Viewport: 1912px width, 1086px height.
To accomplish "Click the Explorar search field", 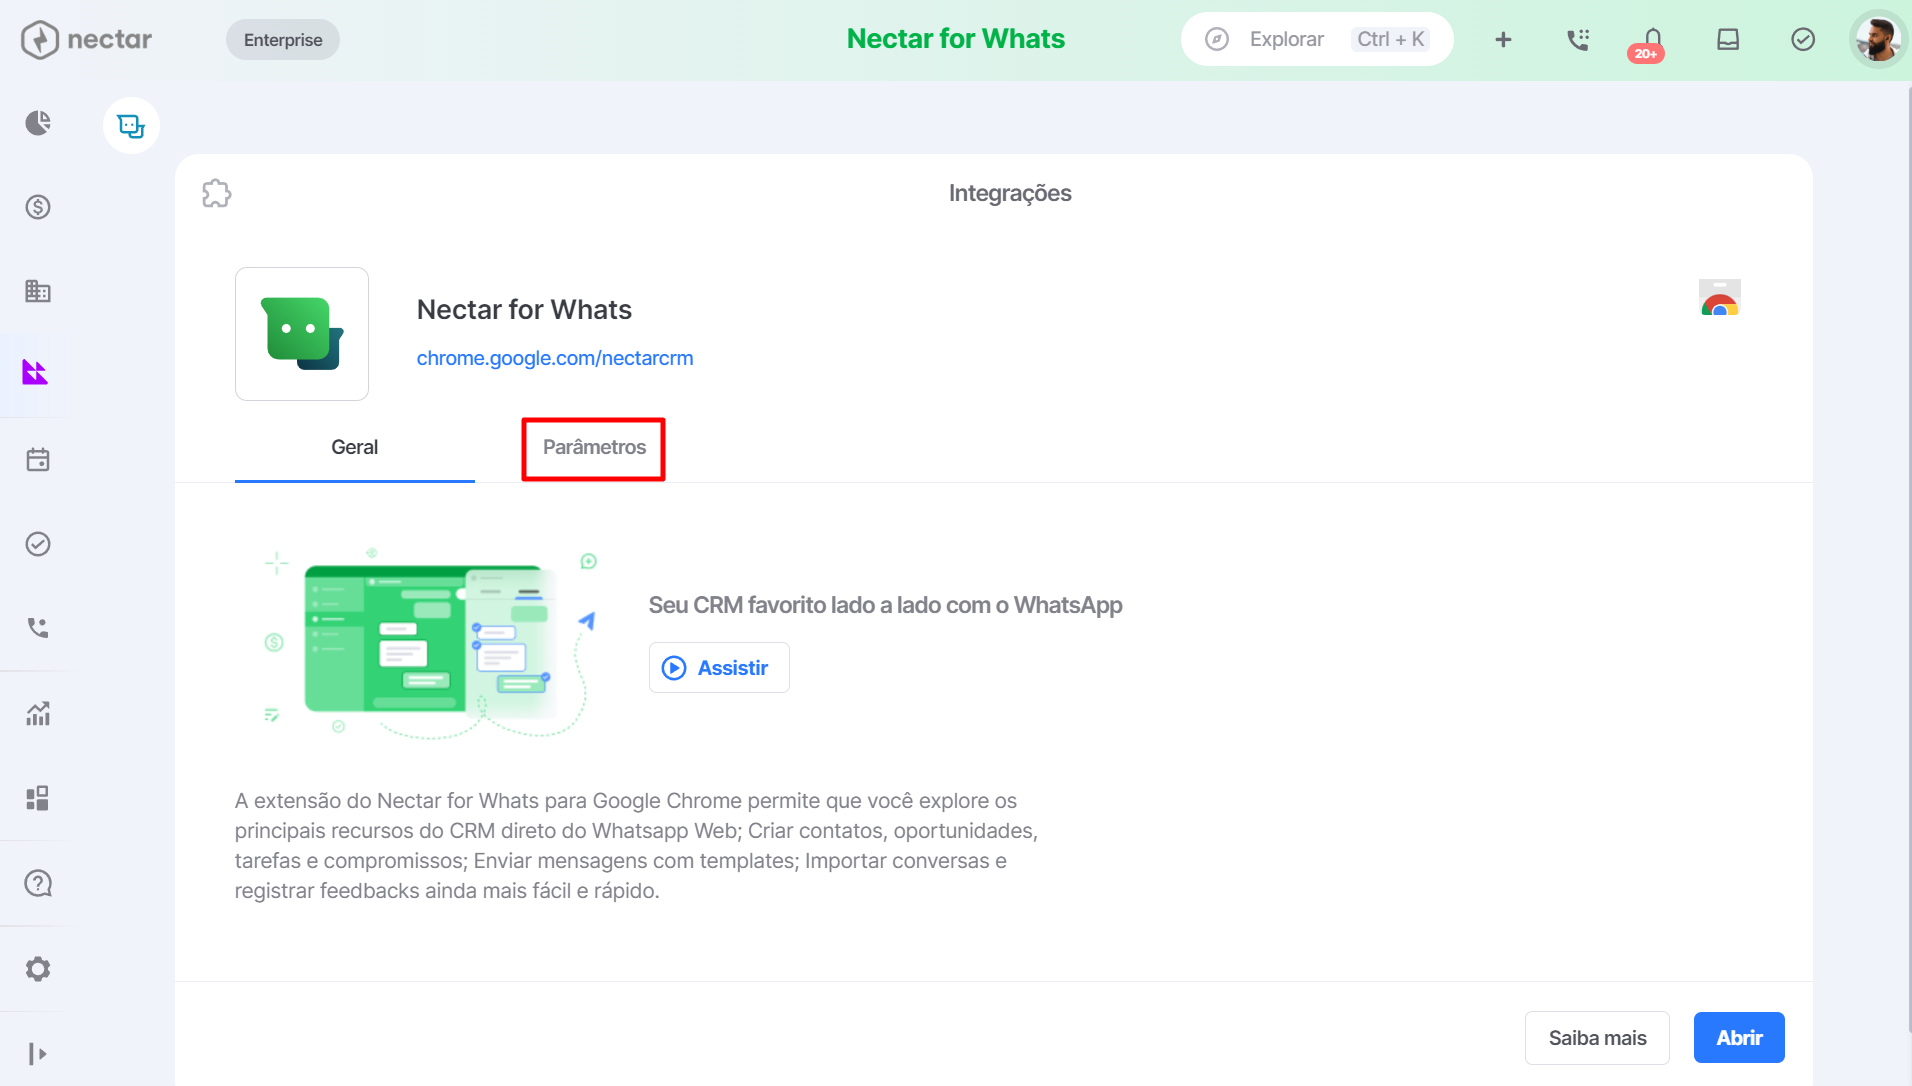I will (1317, 40).
